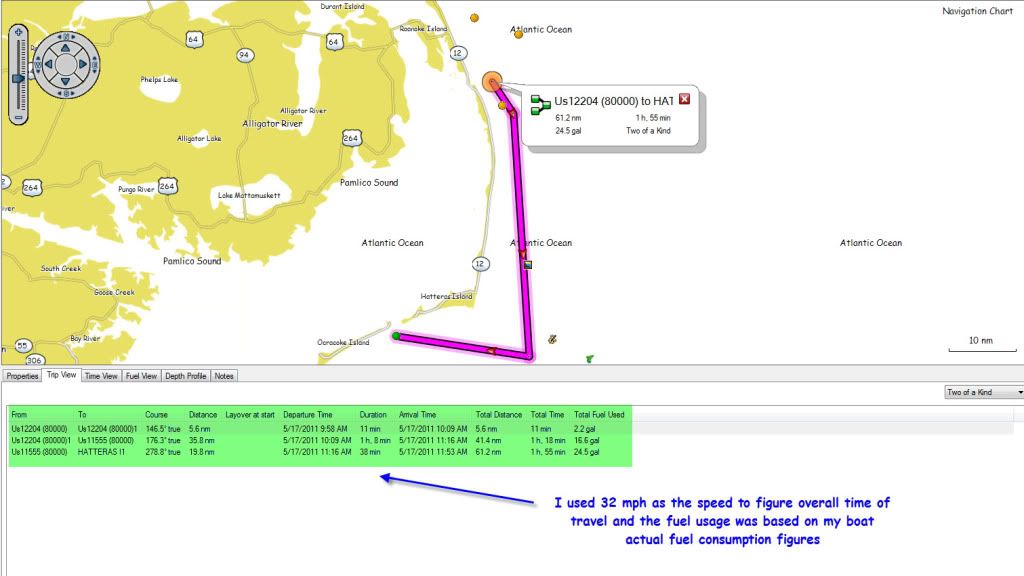Click the zoom-in plus icon on the map
The image size is (1024, 576).
tap(19, 31)
